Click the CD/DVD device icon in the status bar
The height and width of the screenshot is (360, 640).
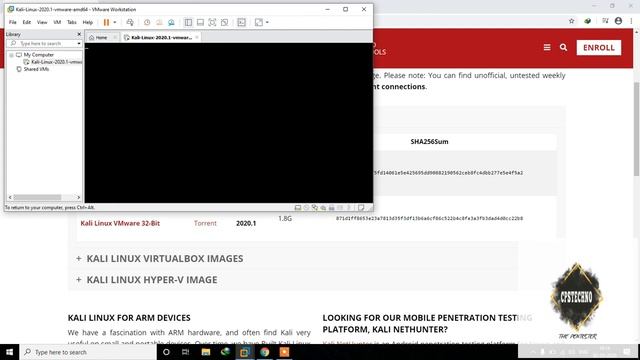click(x=306, y=208)
